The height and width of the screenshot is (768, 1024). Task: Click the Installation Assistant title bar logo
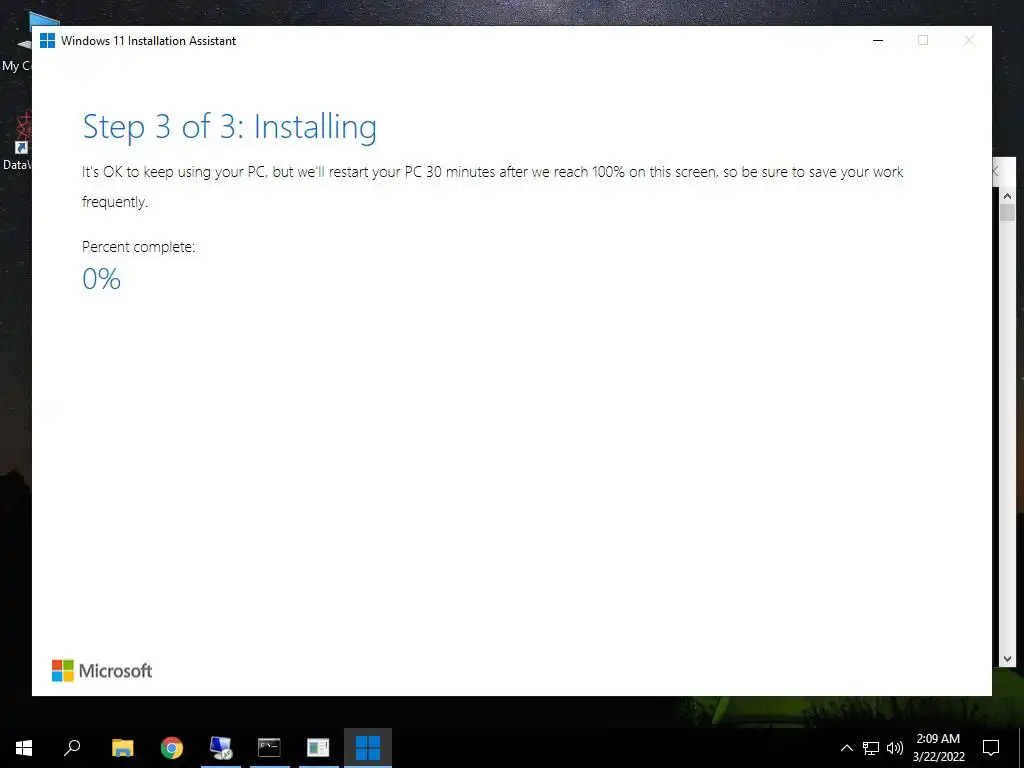(48, 40)
